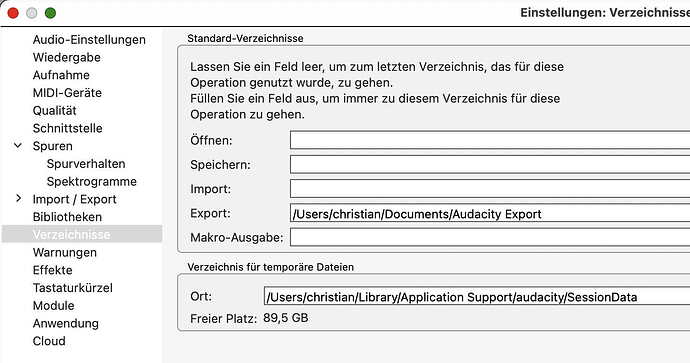Focus the Export path field

click(x=490, y=213)
